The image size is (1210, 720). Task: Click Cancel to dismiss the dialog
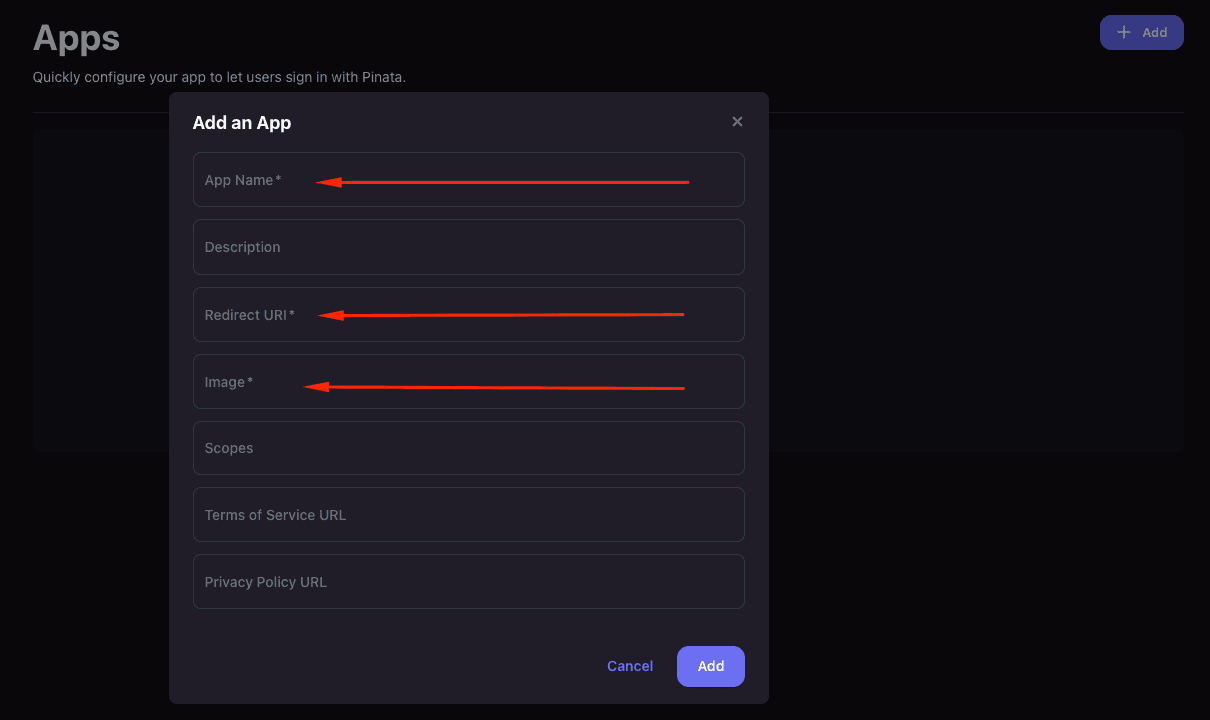[x=629, y=665]
